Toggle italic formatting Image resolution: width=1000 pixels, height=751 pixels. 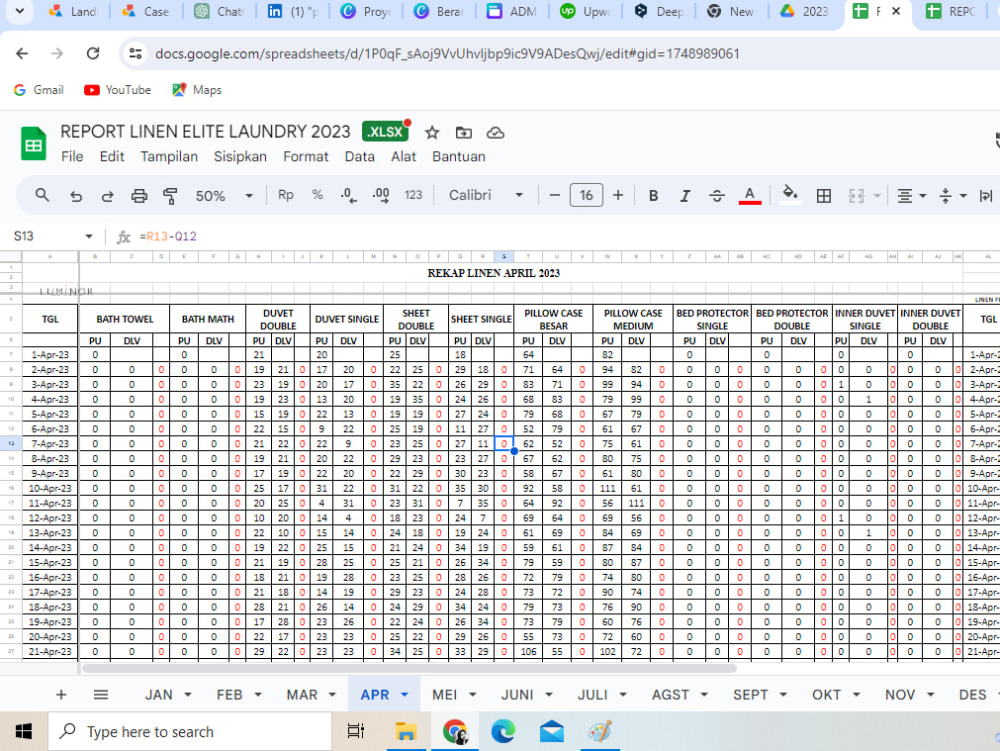click(685, 196)
